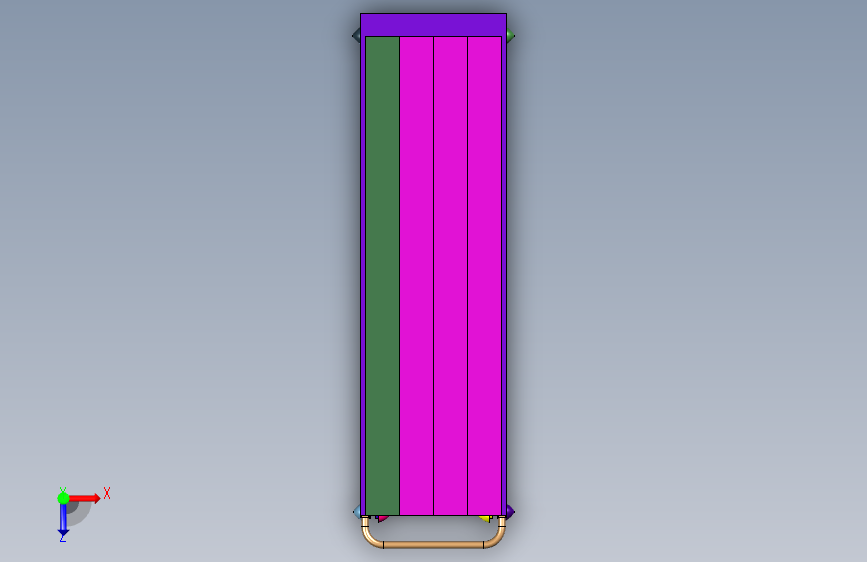Select the copper tube handle's straight section
The image size is (867, 562).
click(x=434, y=545)
